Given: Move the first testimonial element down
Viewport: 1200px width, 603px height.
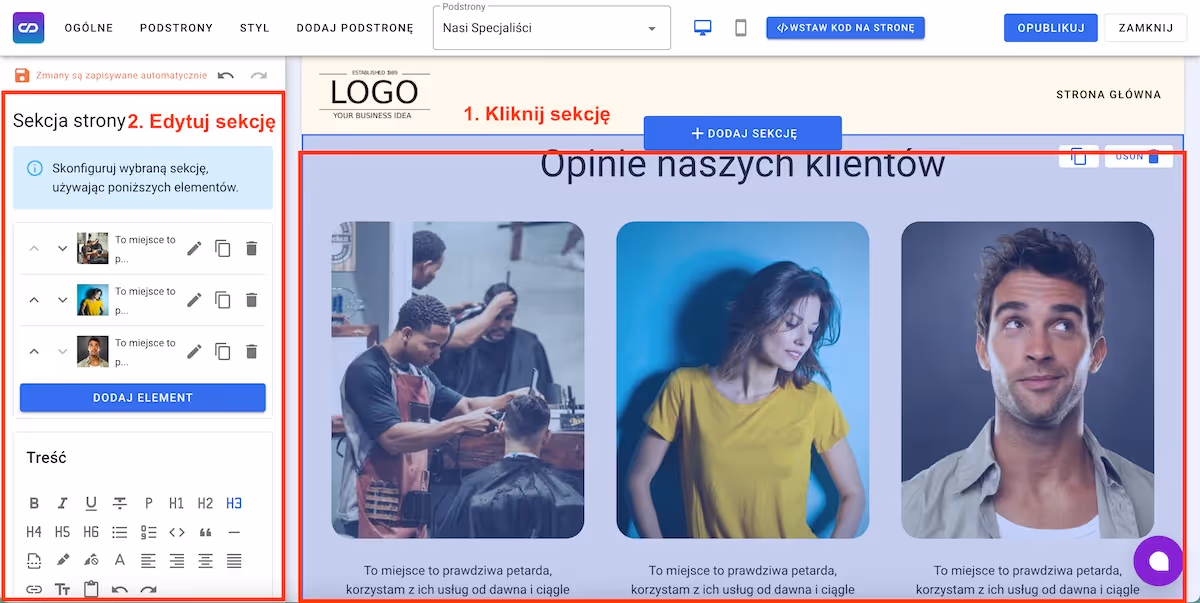Looking at the screenshot, I should coord(62,248).
